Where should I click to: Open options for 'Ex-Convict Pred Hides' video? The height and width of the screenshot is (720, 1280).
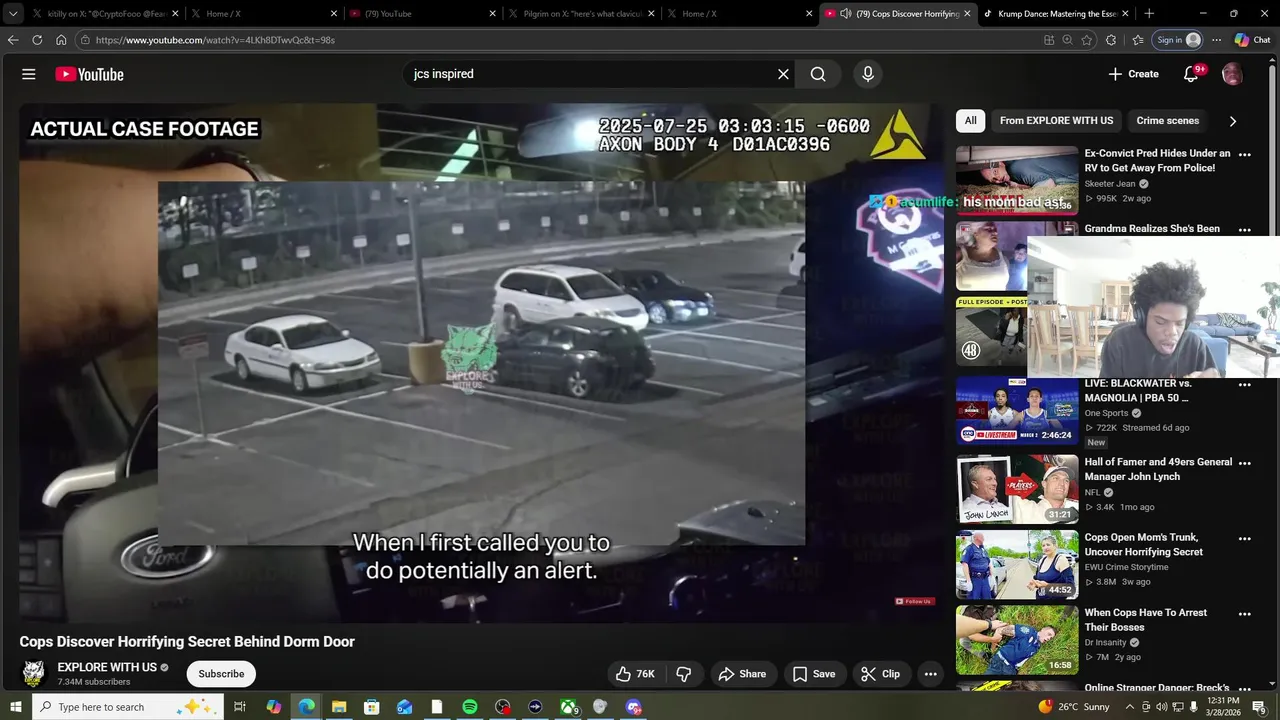coord(1245,155)
